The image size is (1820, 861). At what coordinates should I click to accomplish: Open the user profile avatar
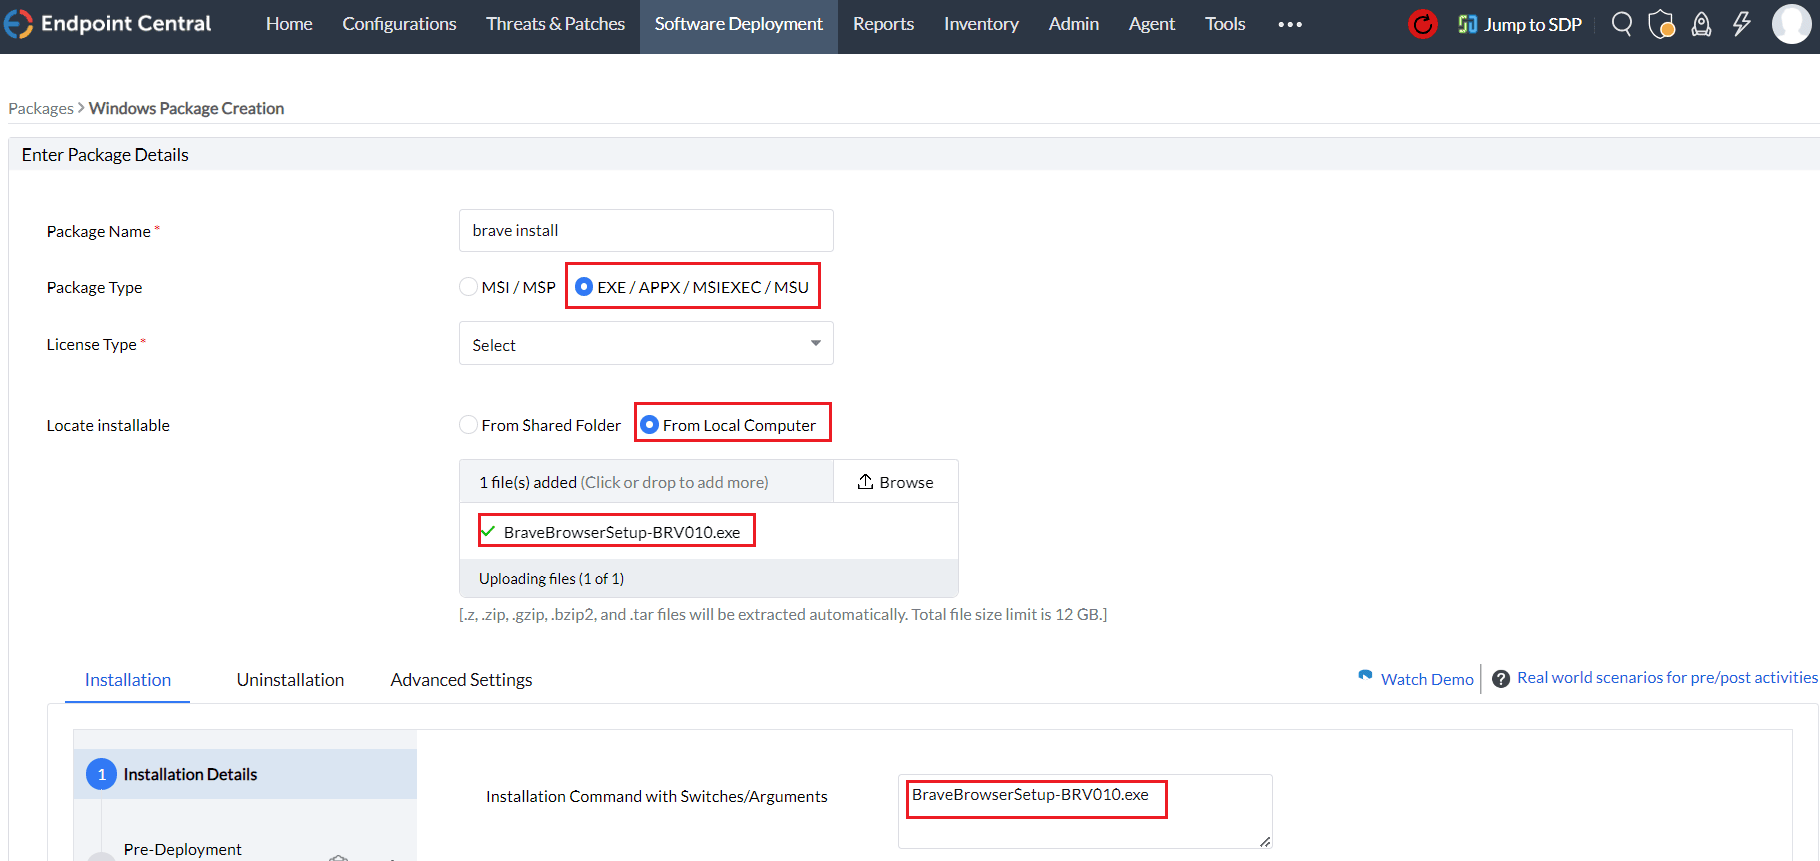coord(1791,24)
